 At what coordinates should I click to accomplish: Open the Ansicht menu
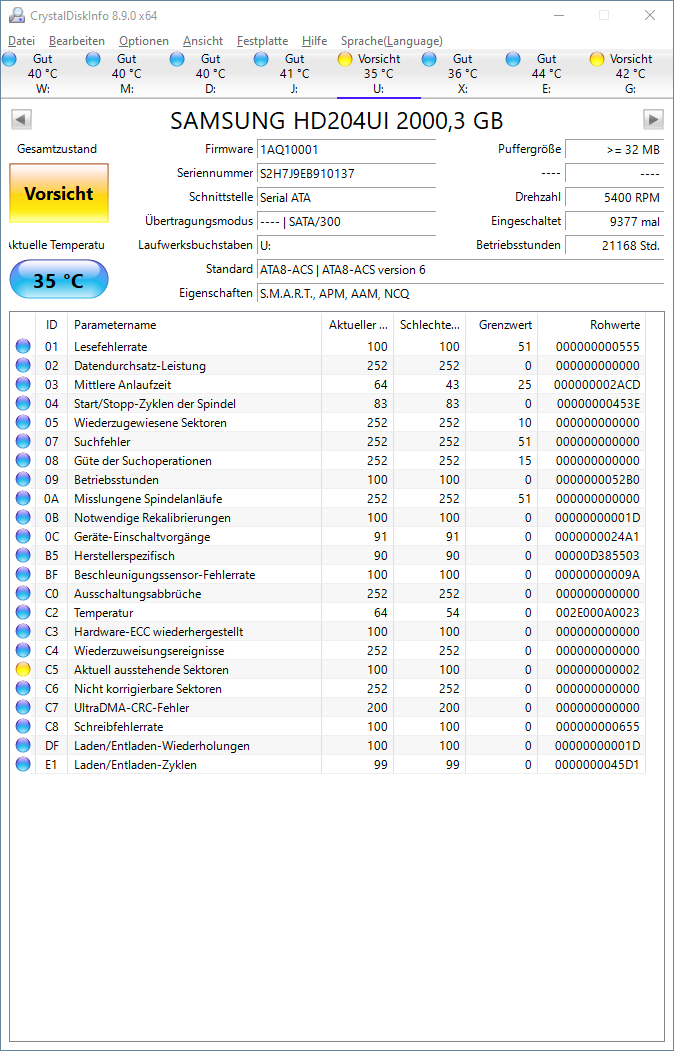[x=203, y=41]
